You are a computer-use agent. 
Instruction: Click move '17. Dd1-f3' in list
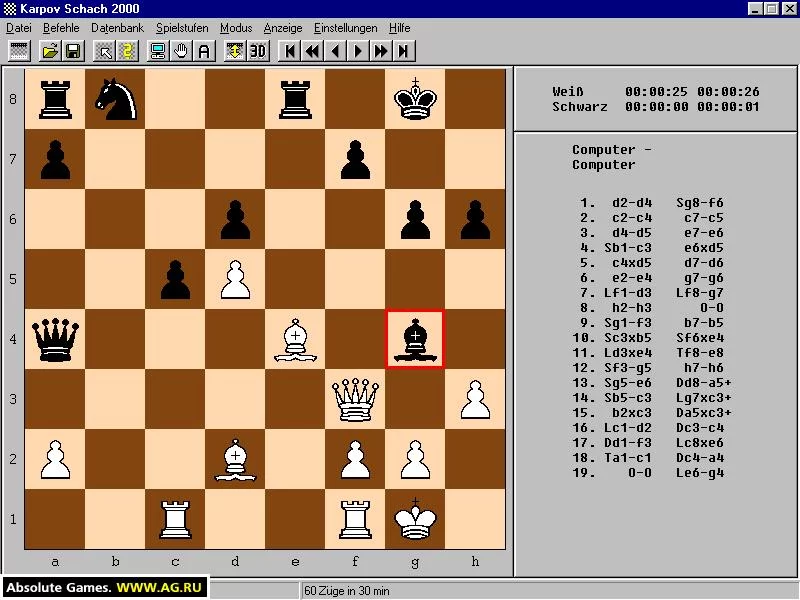point(612,443)
